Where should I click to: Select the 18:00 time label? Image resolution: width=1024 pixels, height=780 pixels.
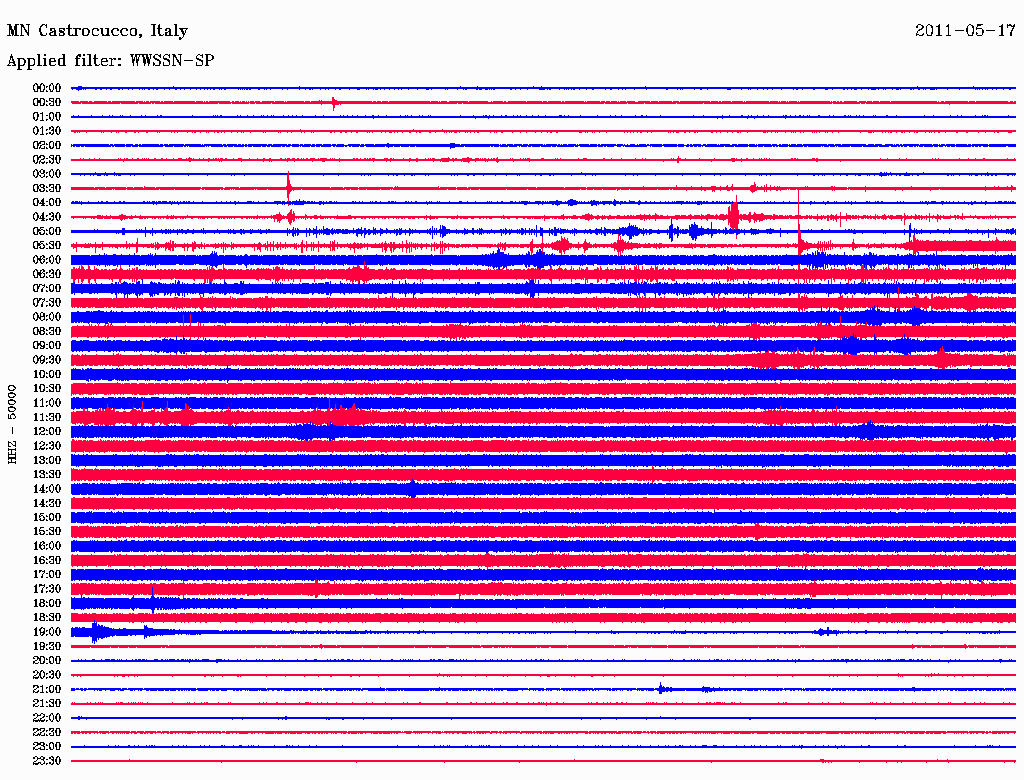pyautogui.click(x=47, y=603)
